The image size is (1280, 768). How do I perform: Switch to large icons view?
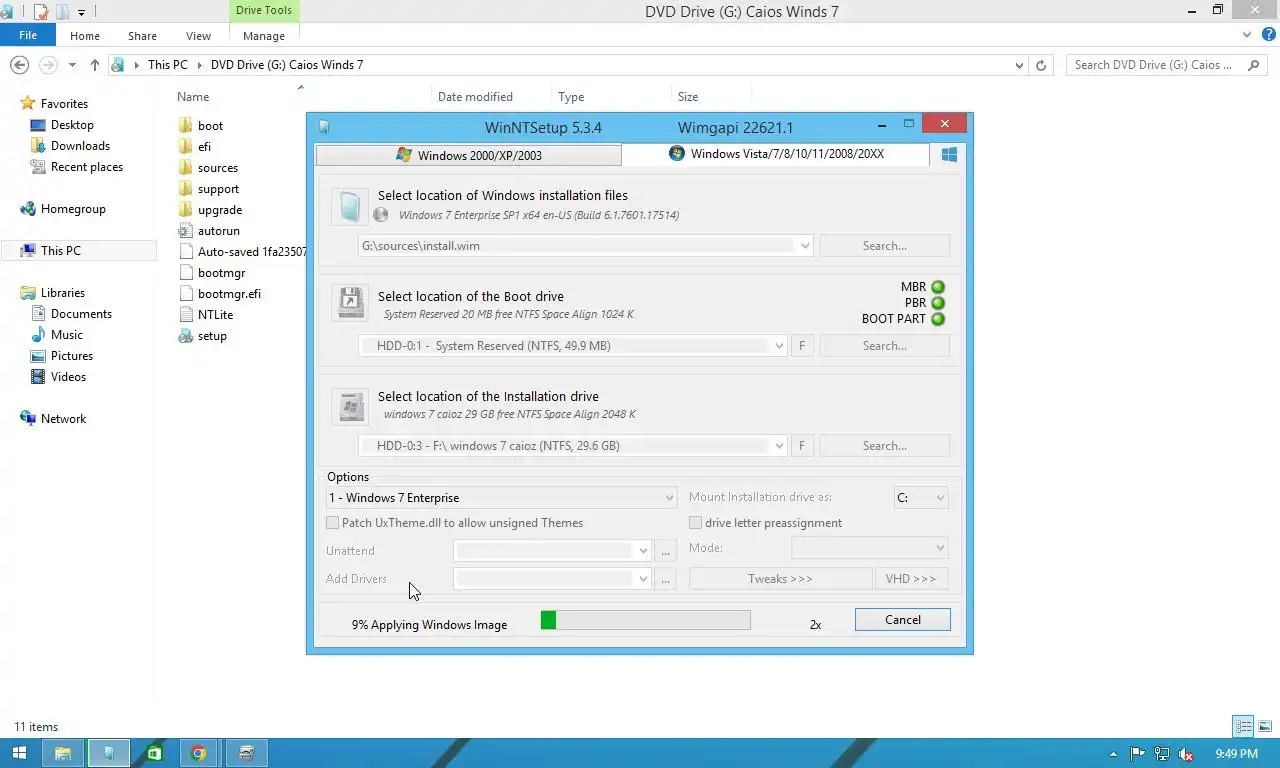point(1265,727)
